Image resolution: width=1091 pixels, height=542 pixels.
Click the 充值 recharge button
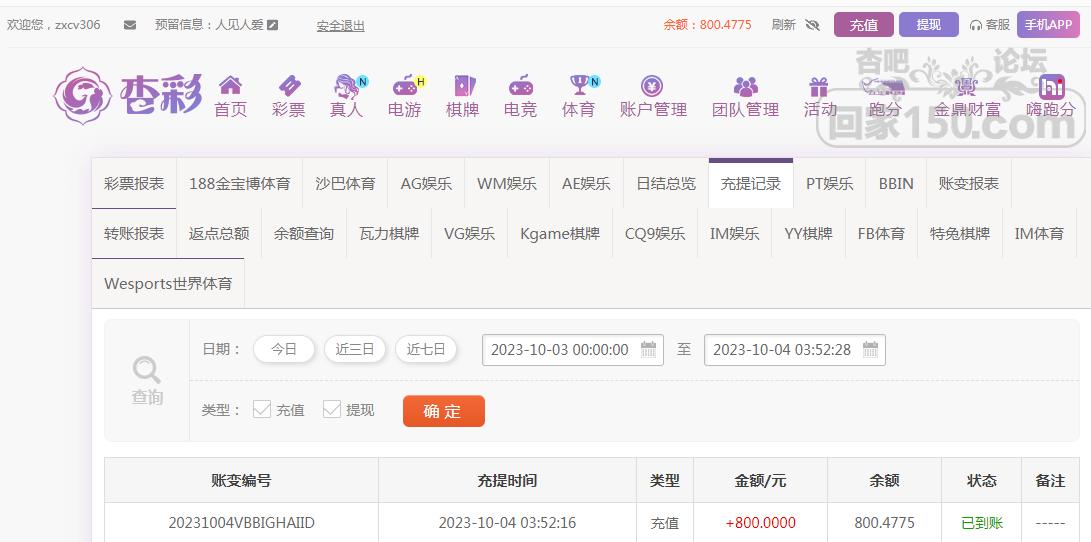tap(863, 25)
